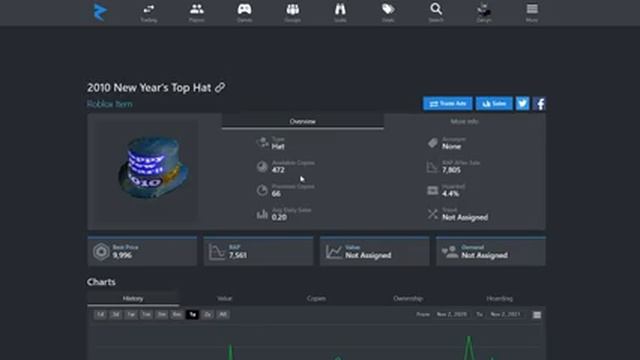Screen dimensions: 640x360
Task: Select the RAP value 7,561
Action: (238, 256)
